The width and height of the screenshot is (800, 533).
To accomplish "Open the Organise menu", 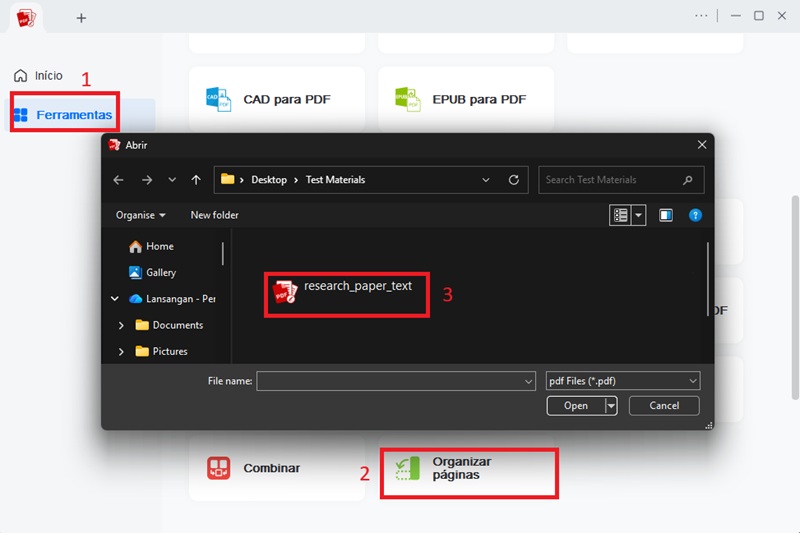I will [140, 215].
